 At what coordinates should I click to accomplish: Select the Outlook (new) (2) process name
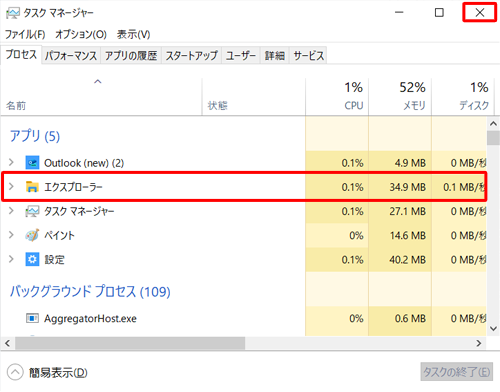pos(84,163)
